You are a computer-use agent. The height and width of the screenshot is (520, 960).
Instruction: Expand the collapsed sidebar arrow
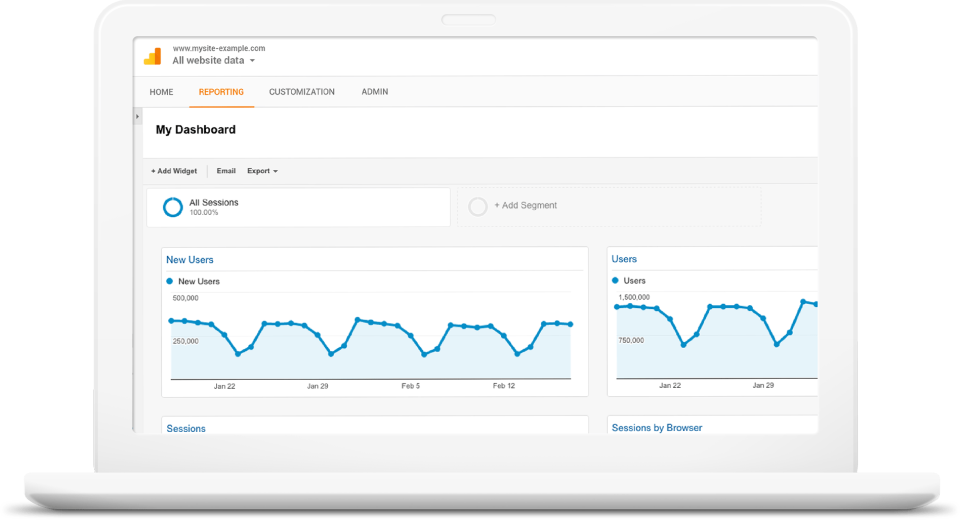[x=137, y=116]
